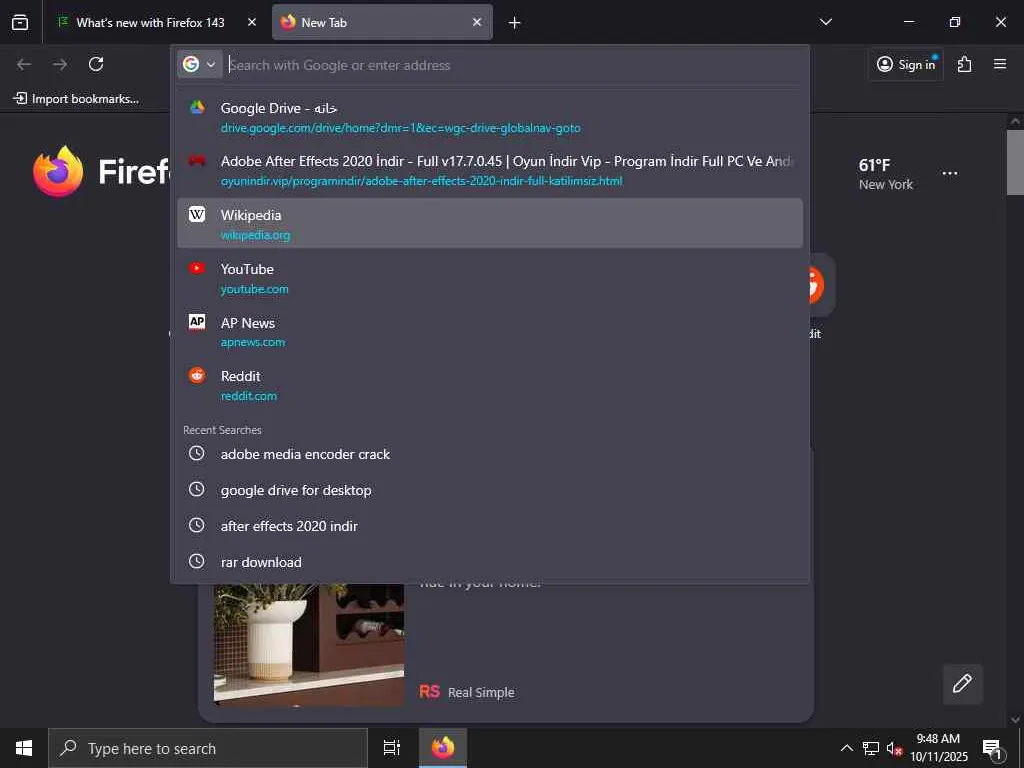Click the network status tray icon
Viewport: 1024px width, 768px height.
point(871,748)
